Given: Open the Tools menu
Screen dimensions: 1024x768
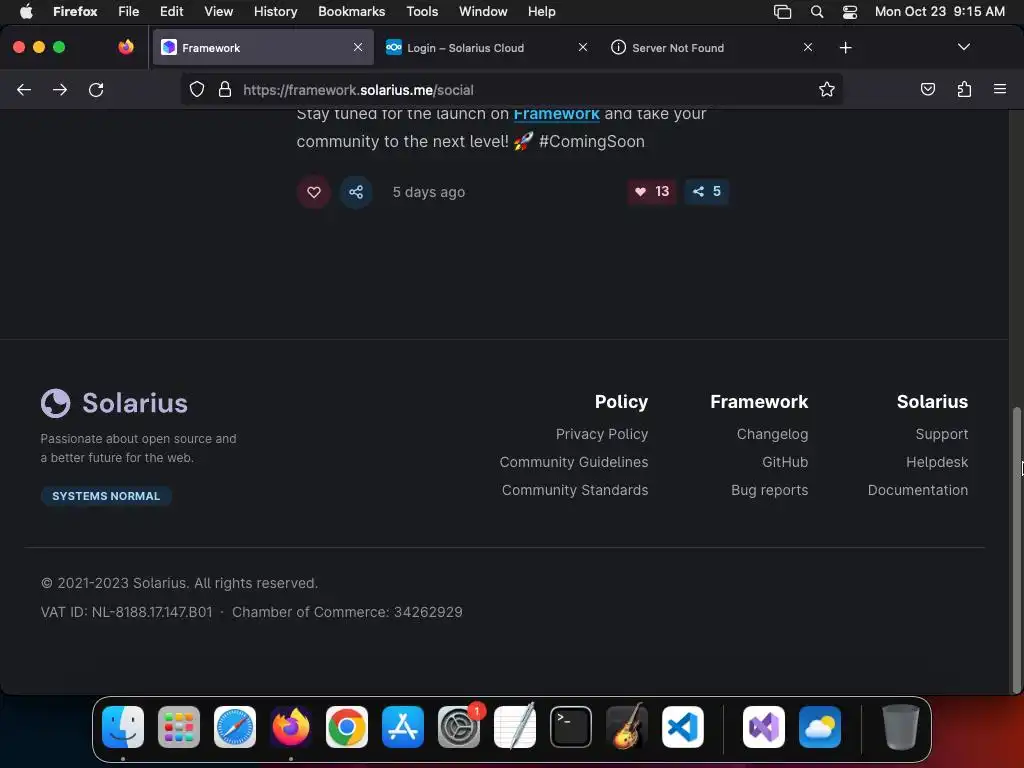Looking at the screenshot, I should pos(422,11).
